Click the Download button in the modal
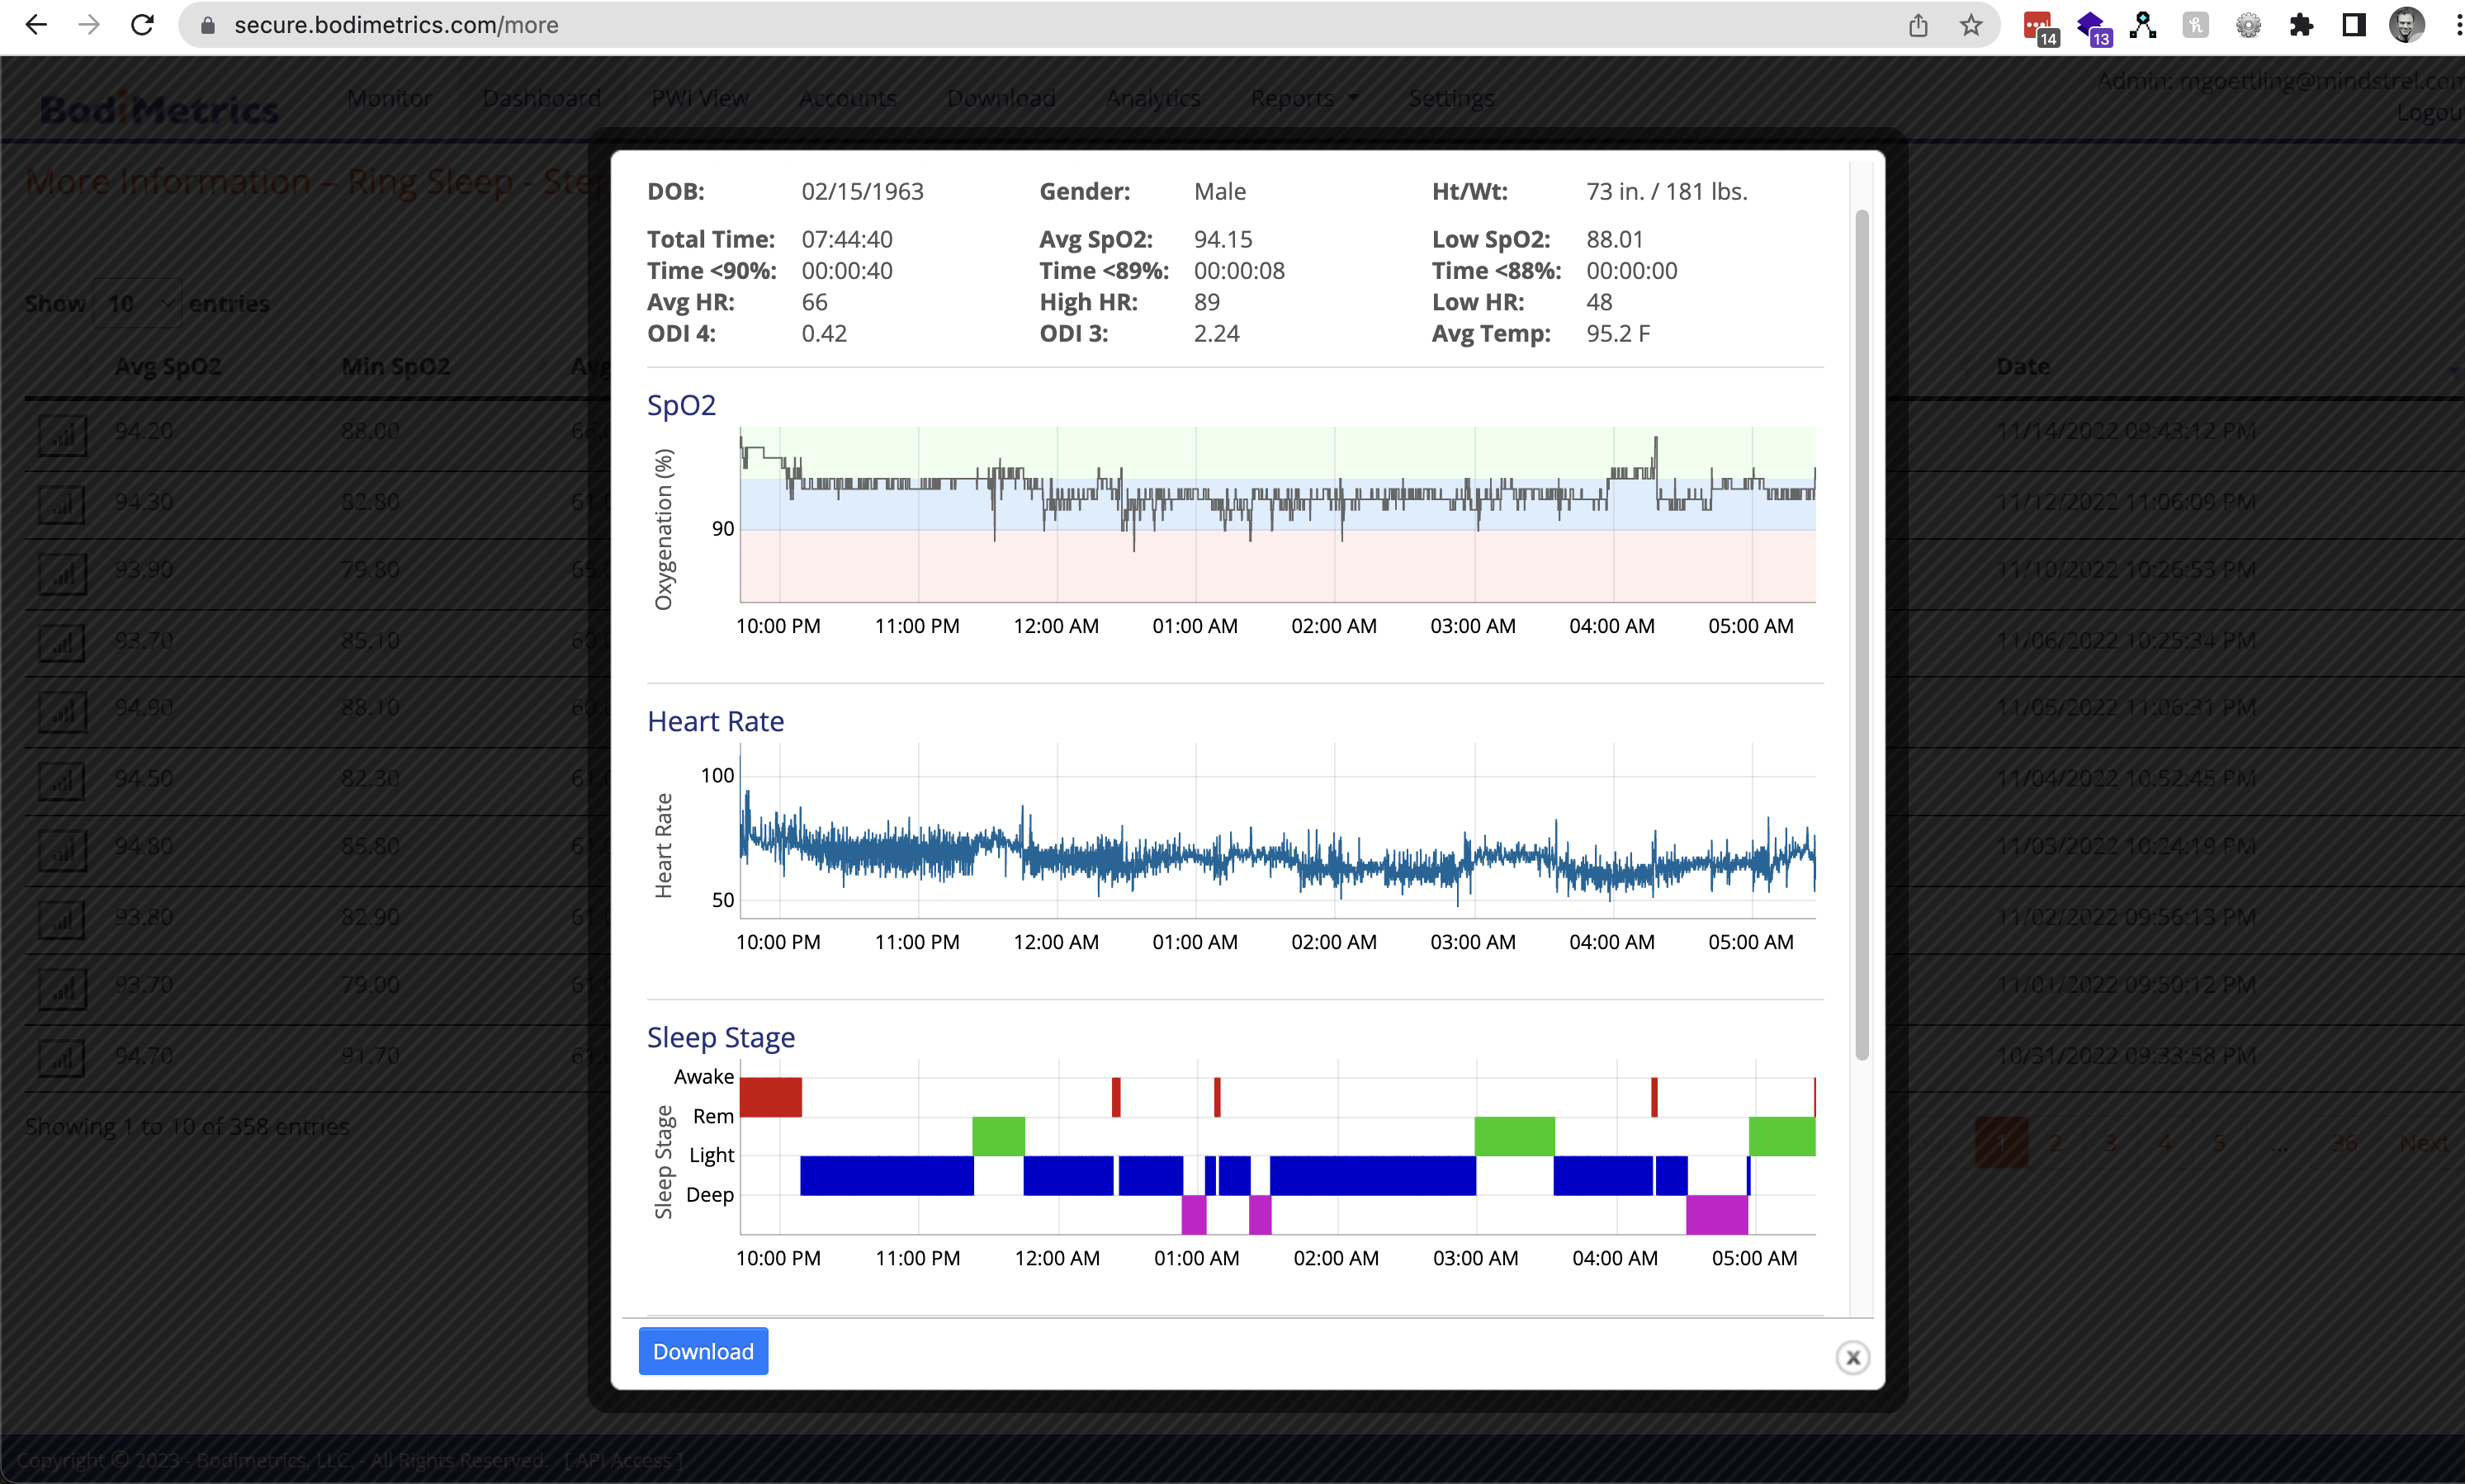Viewport: 2465px width, 1484px height. coord(703,1351)
